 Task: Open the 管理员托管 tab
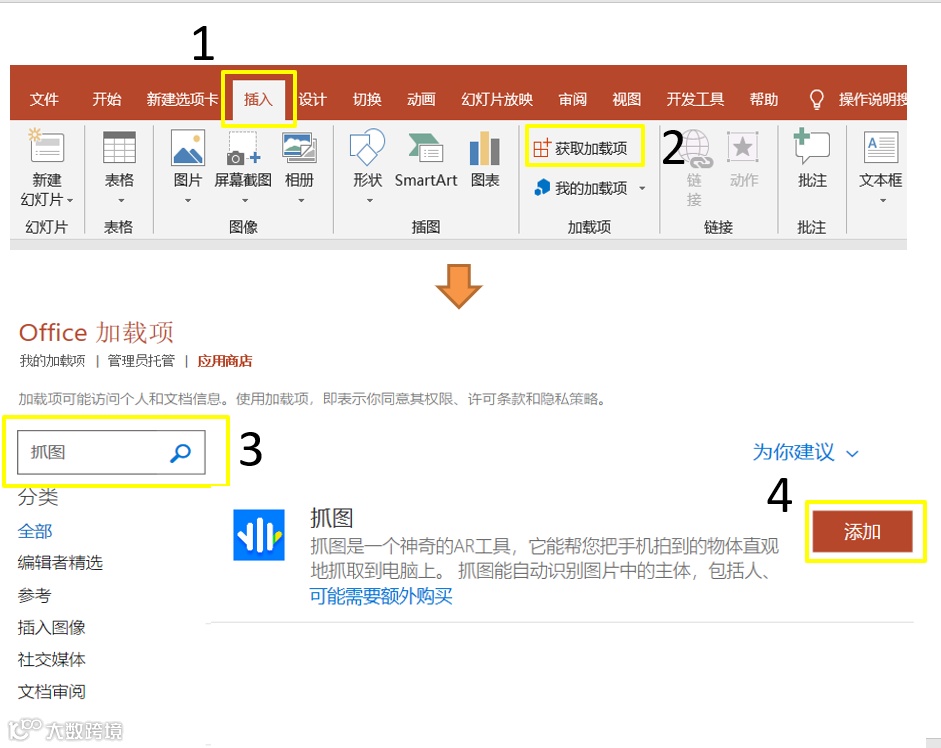pyautogui.click(x=141, y=361)
